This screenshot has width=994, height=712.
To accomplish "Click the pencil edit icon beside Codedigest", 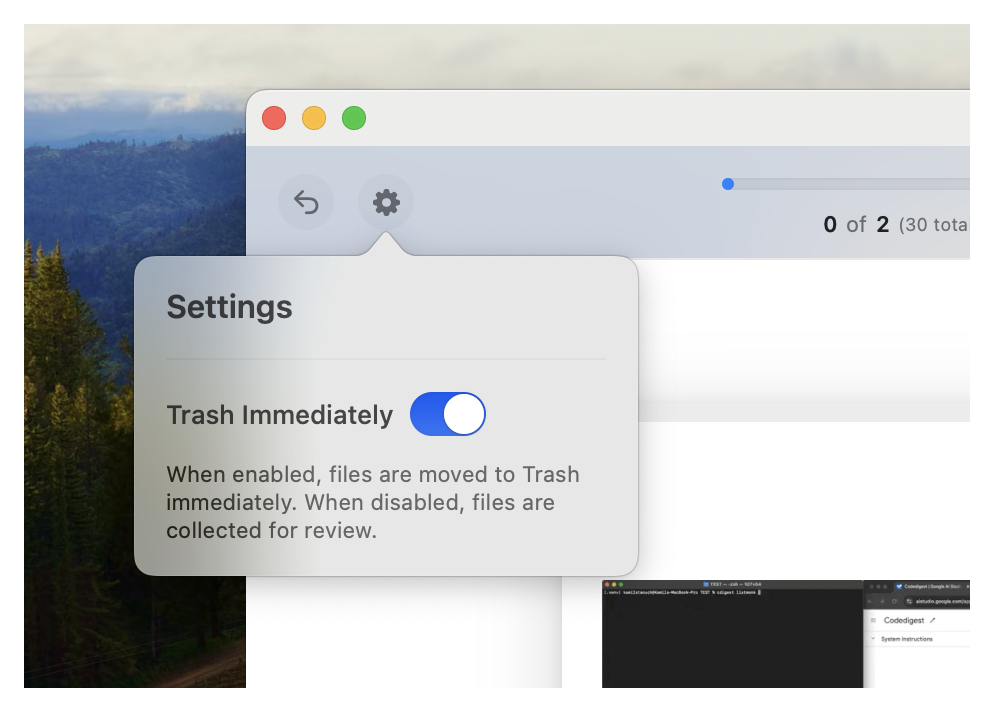I will [x=932, y=620].
